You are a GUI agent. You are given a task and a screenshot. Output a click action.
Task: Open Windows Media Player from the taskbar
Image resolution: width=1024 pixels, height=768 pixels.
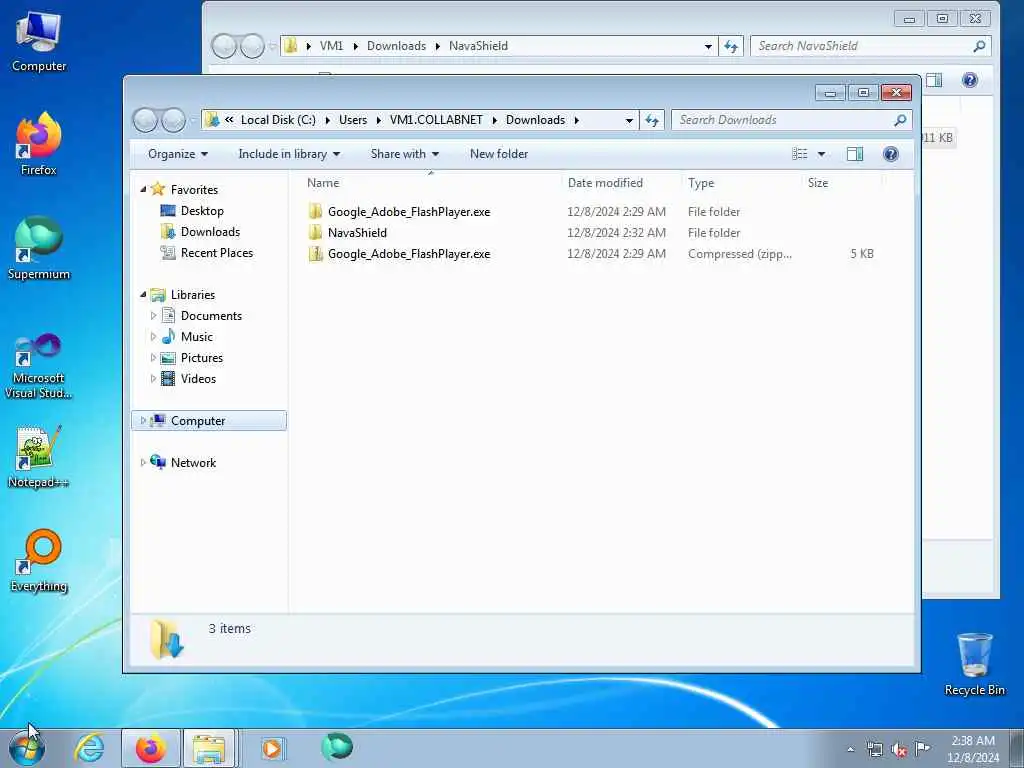(x=272, y=748)
